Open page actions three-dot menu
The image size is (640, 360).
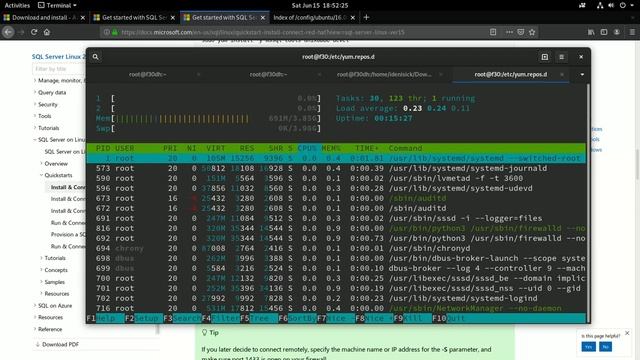509,32
